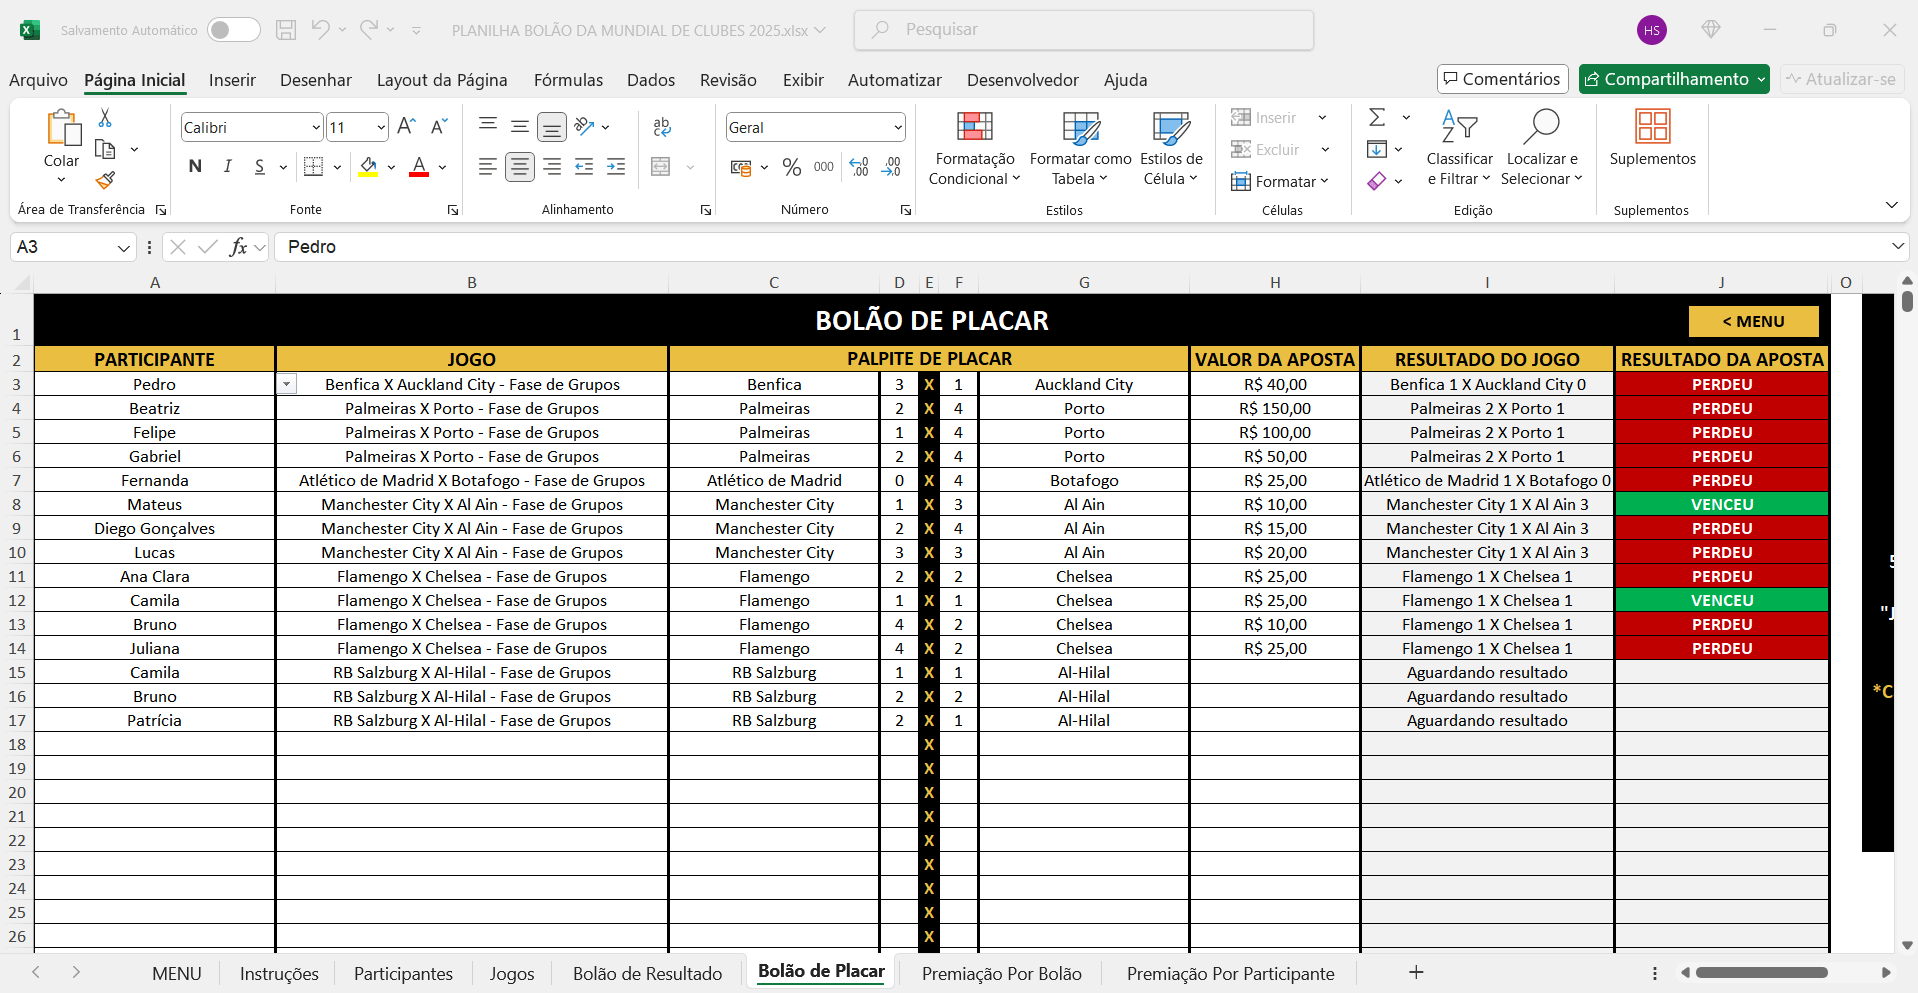The width and height of the screenshot is (1918, 993).
Task: Click the Copy icon in clipboard group
Action: point(105,149)
